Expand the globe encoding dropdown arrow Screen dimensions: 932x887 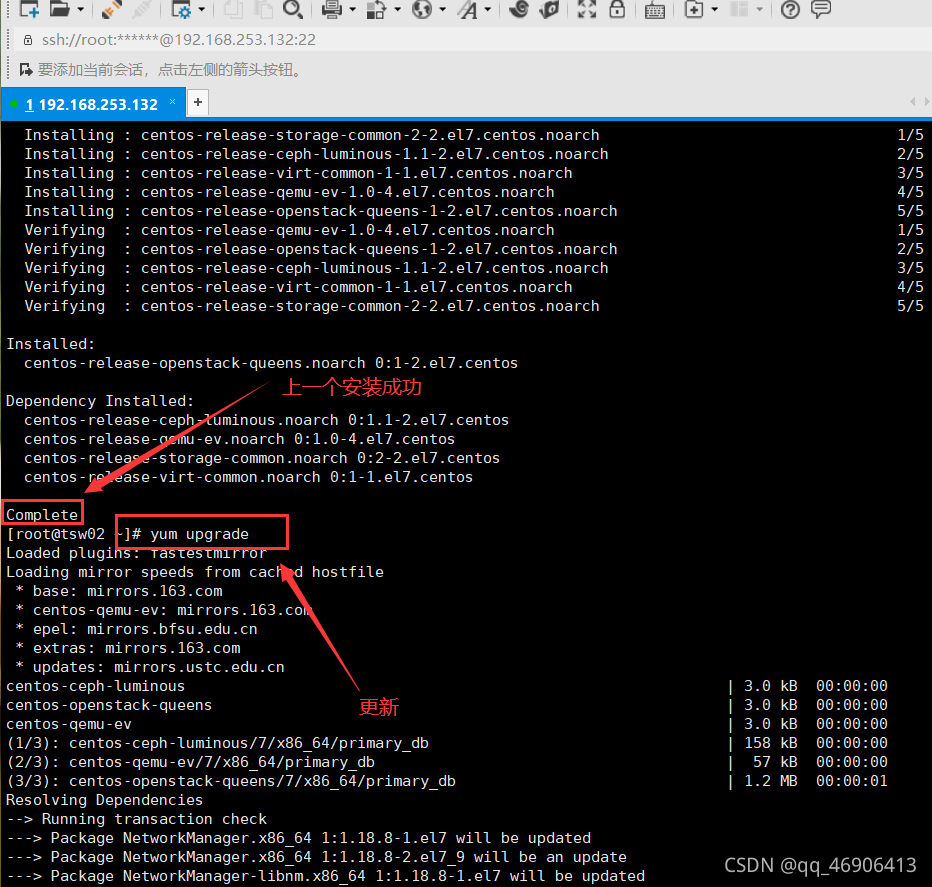(442, 10)
